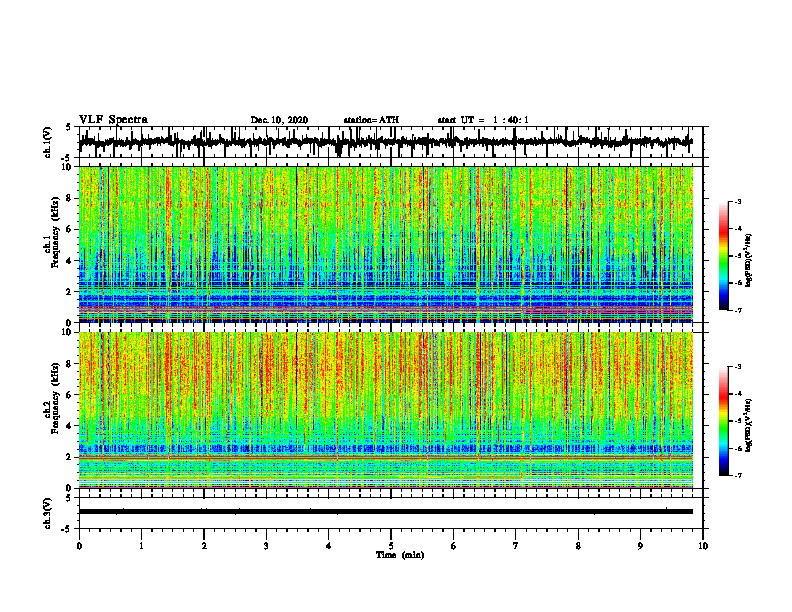Click the ch.2 spectrogram color bar
792x612 pixels.
point(723,421)
